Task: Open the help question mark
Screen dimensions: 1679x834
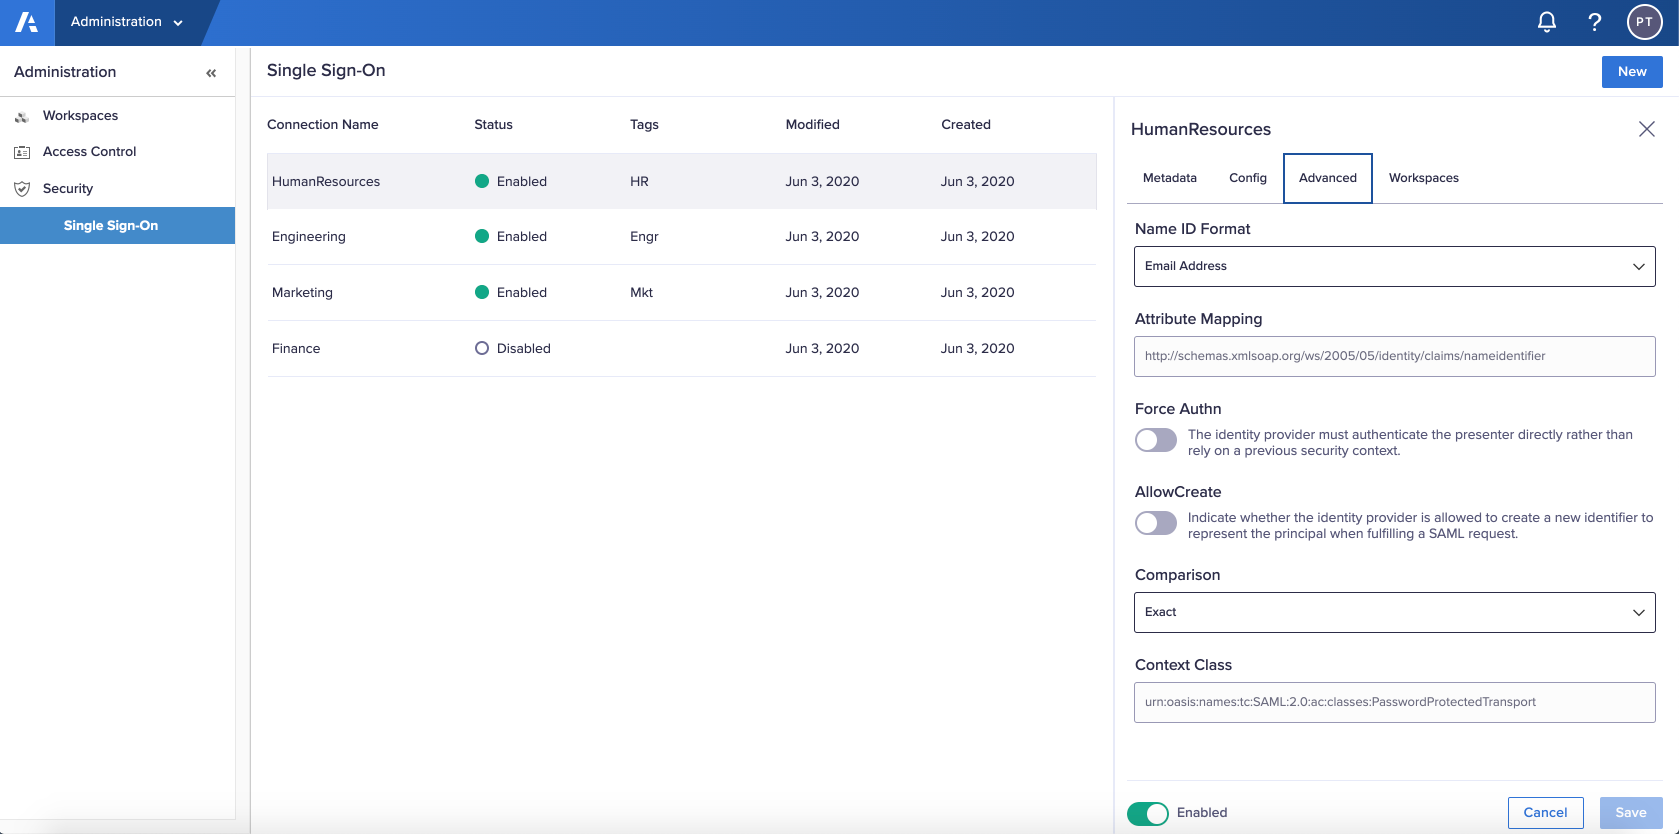Action: pos(1595,22)
